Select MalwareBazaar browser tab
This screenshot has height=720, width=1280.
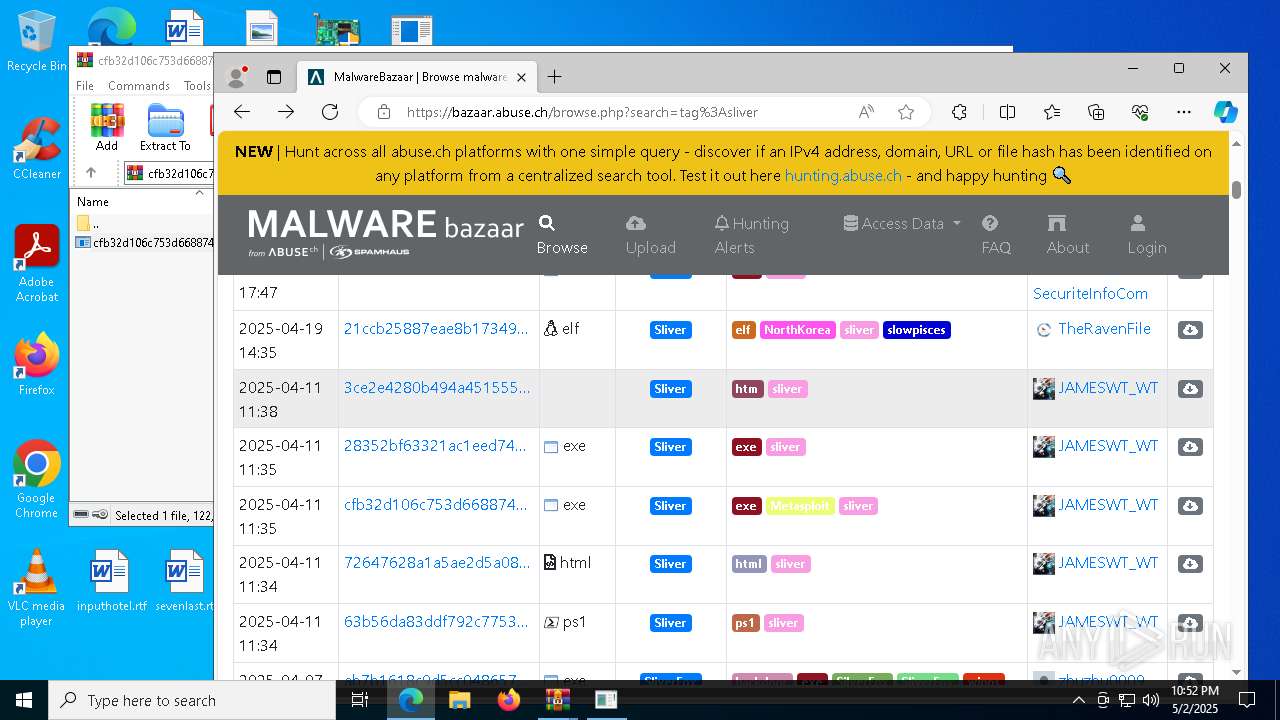coord(417,77)
